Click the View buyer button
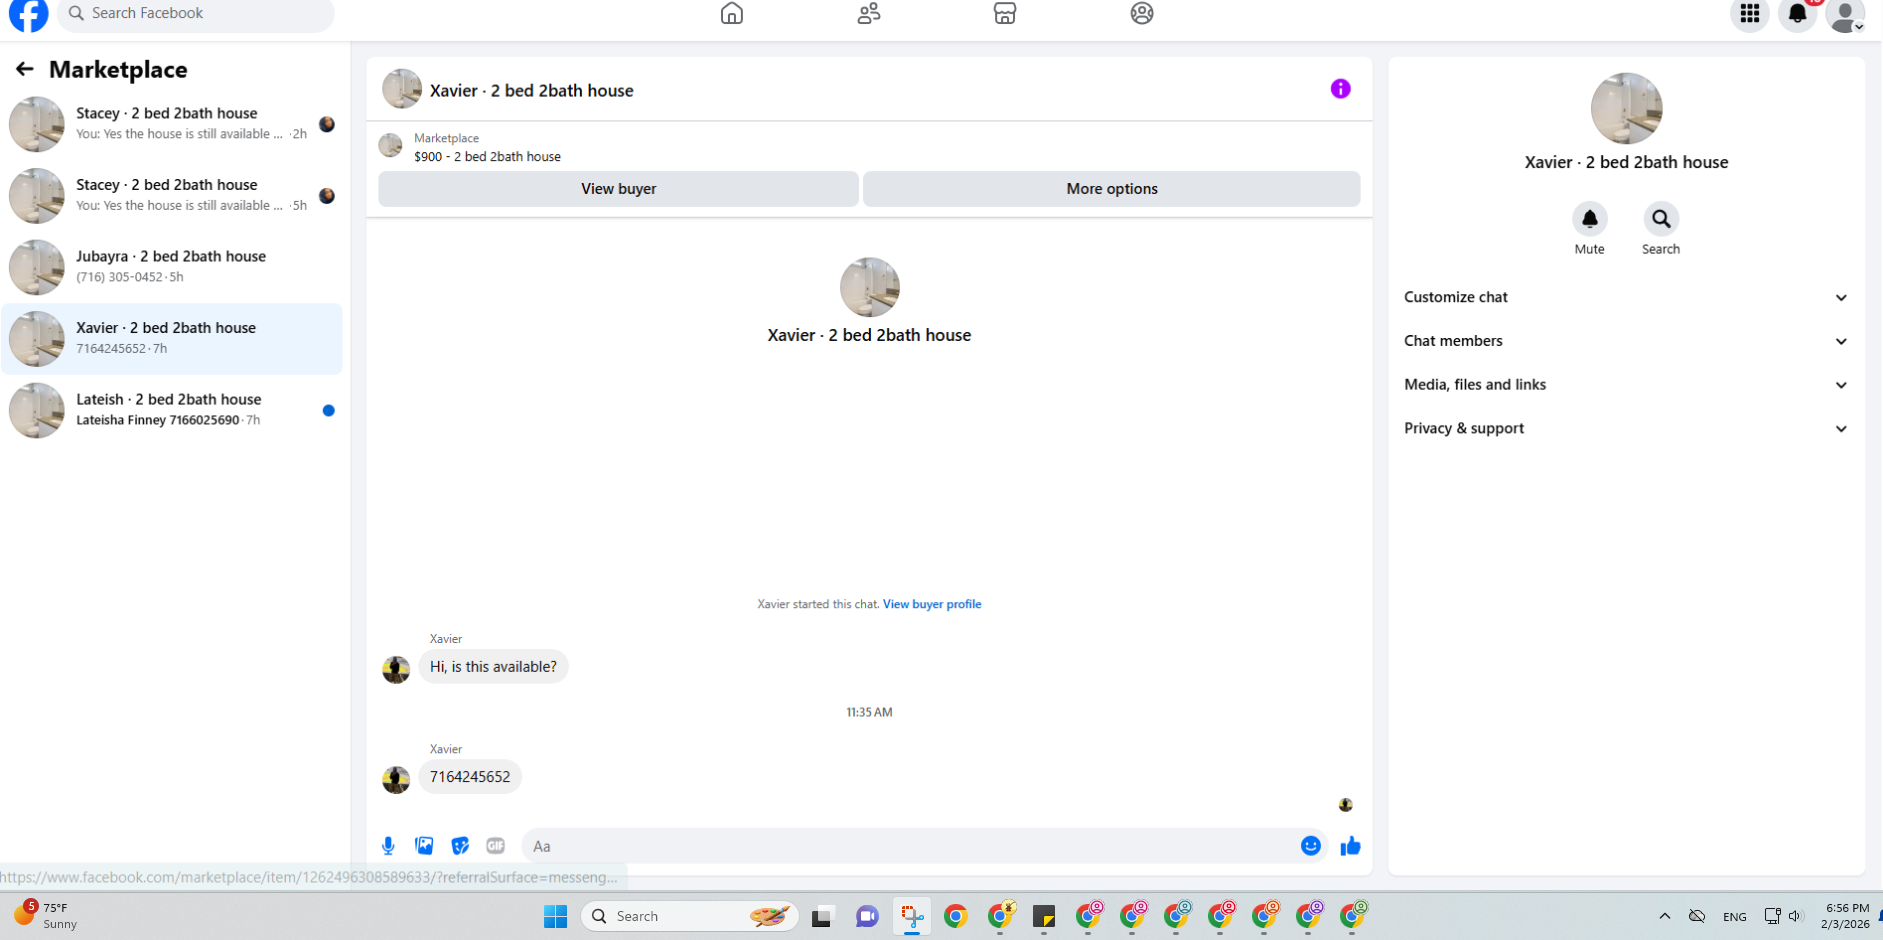Viewport: 1883px width, 940px height. coord(618,189)
